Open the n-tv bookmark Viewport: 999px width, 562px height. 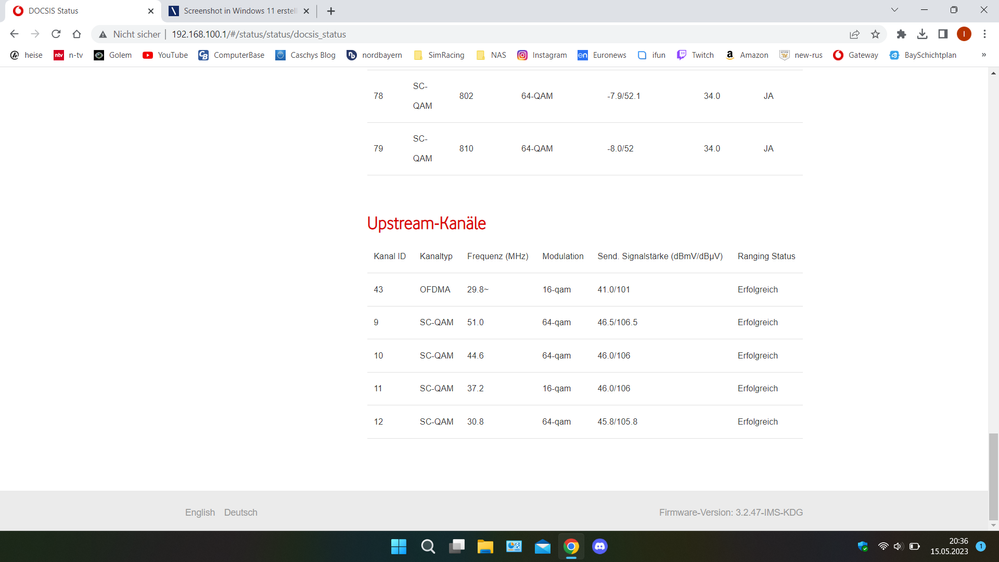68,55
